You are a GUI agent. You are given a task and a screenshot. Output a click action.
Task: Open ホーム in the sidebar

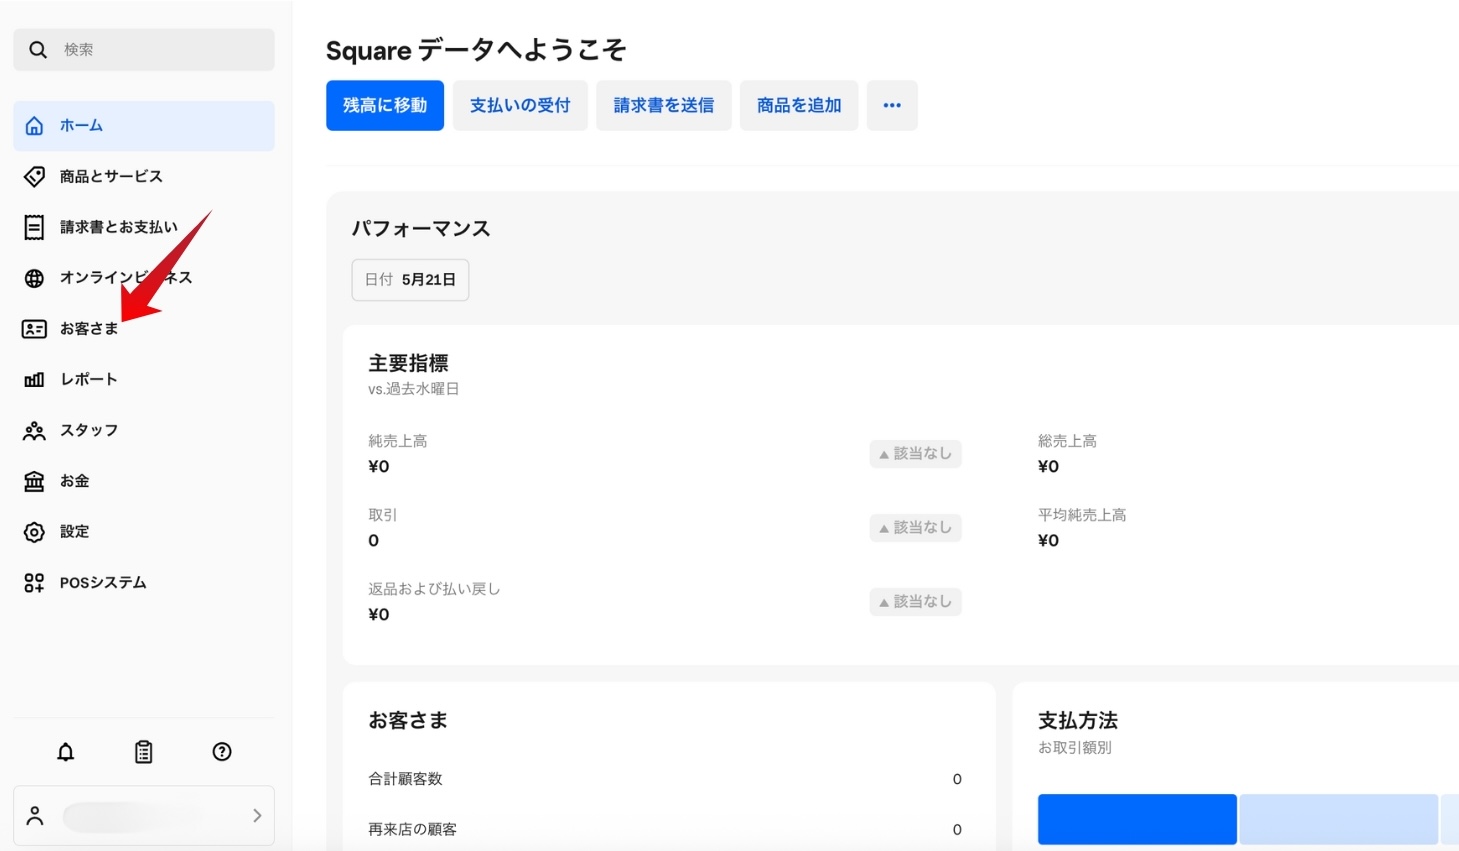[x=144, y=126]
